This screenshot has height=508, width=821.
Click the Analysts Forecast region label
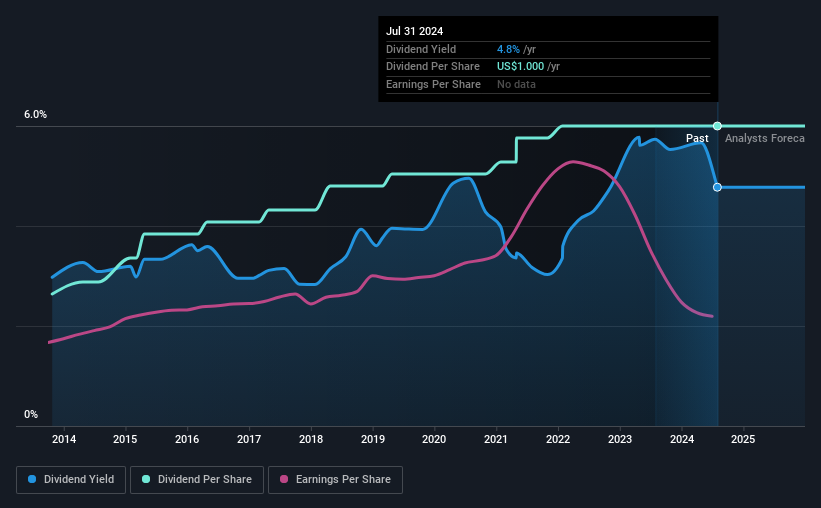(765, 138)
